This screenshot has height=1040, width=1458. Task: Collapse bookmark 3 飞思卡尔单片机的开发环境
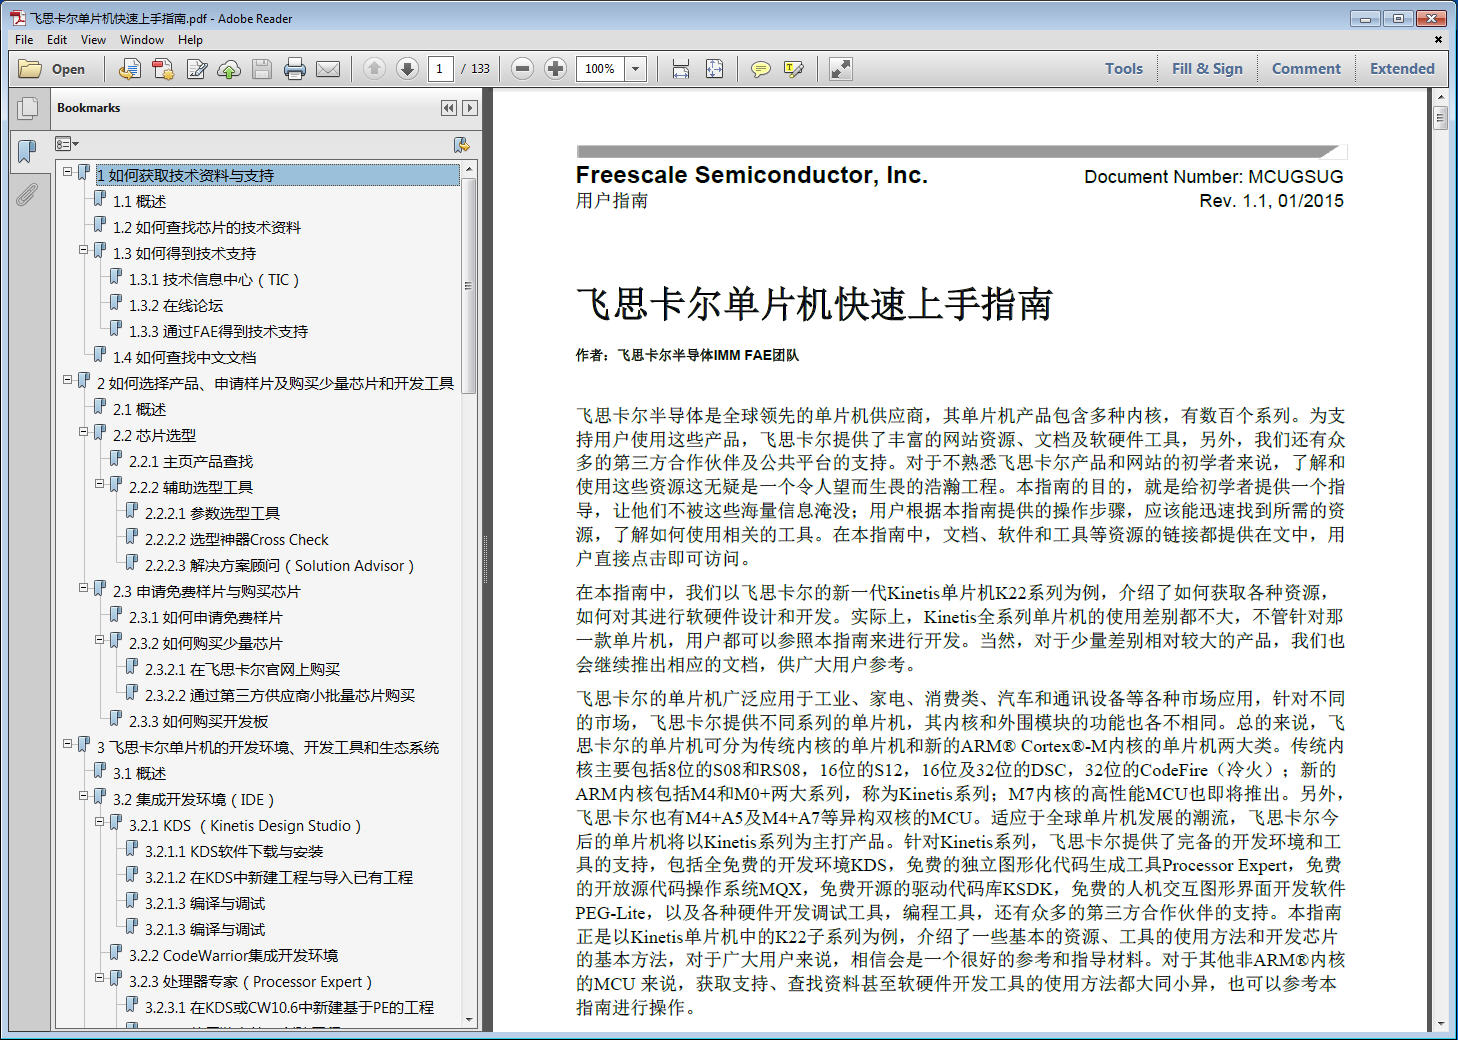pos(68,744)
